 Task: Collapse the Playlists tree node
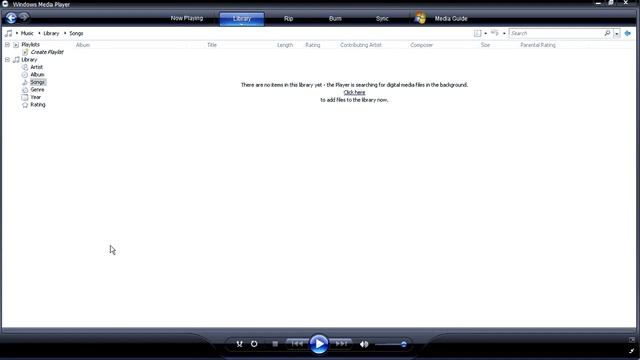[7, 44]
